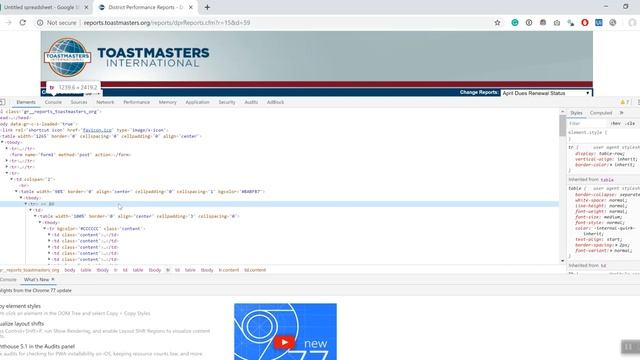
Task: Open the Performance panel tab
Action: tap(136, 102)
